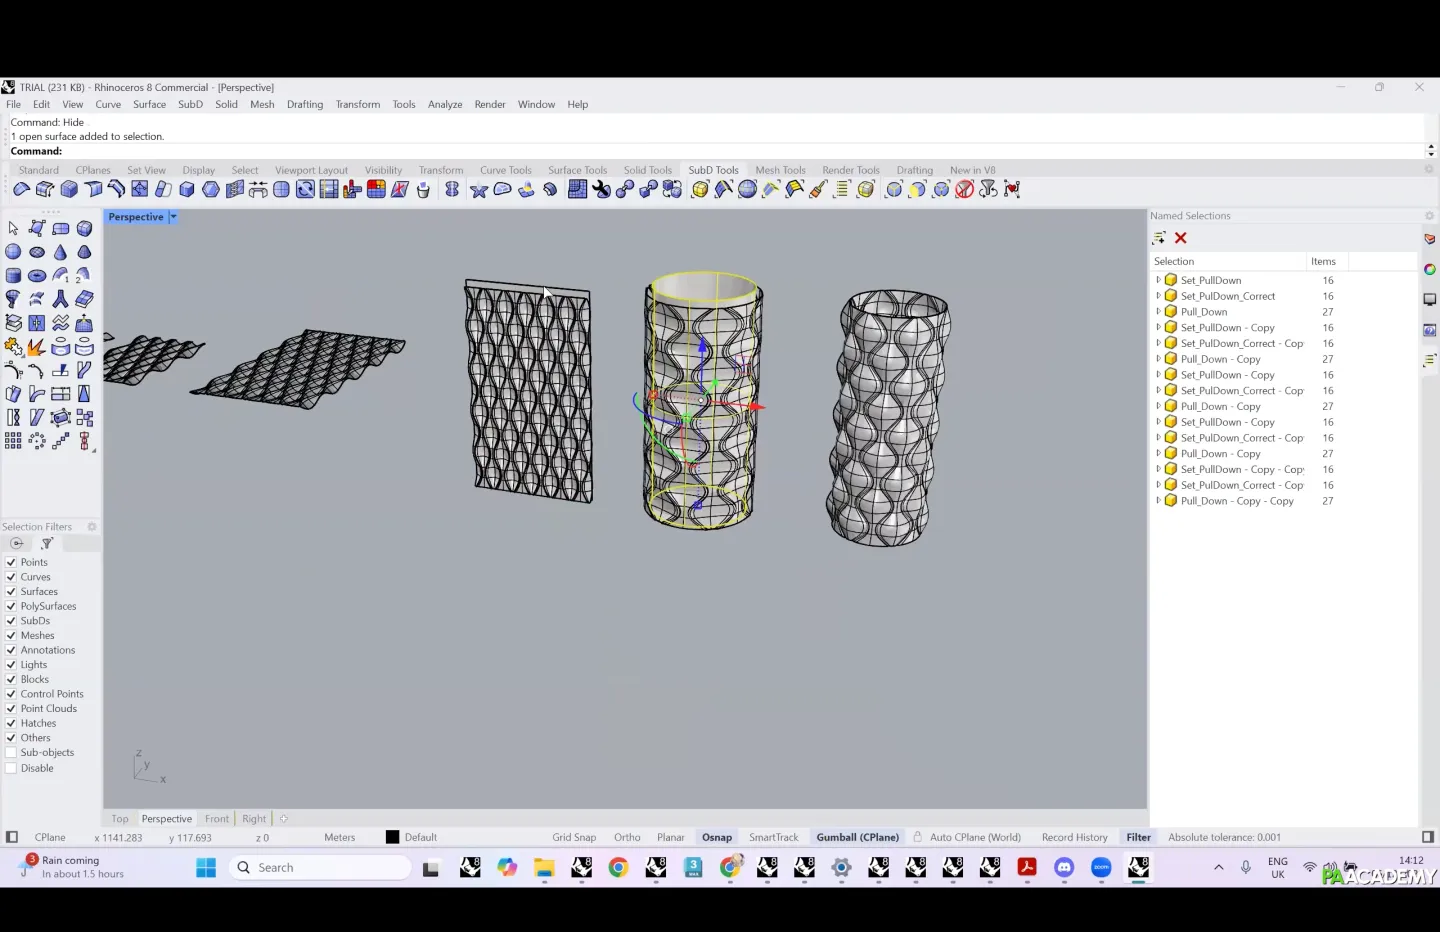Click the SubD sphere icon in left sidebar
This screenshot has height=932, width=1440.
13,252
